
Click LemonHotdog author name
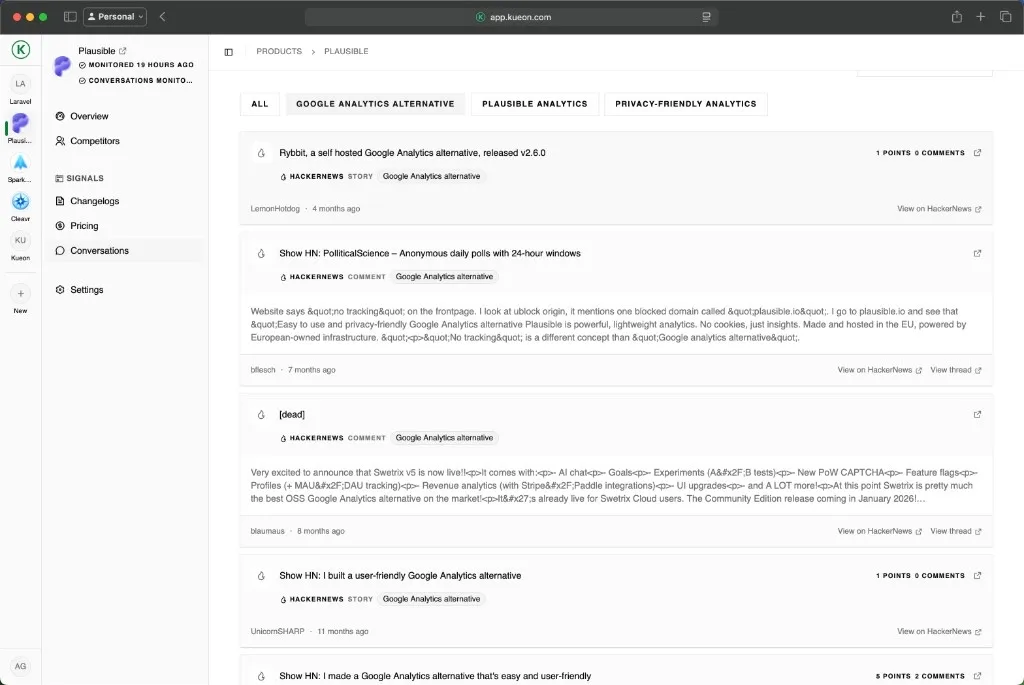275,209
